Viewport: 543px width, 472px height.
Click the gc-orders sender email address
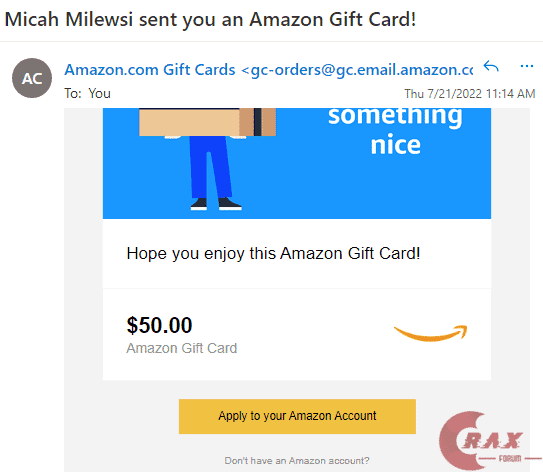[357, 70]
